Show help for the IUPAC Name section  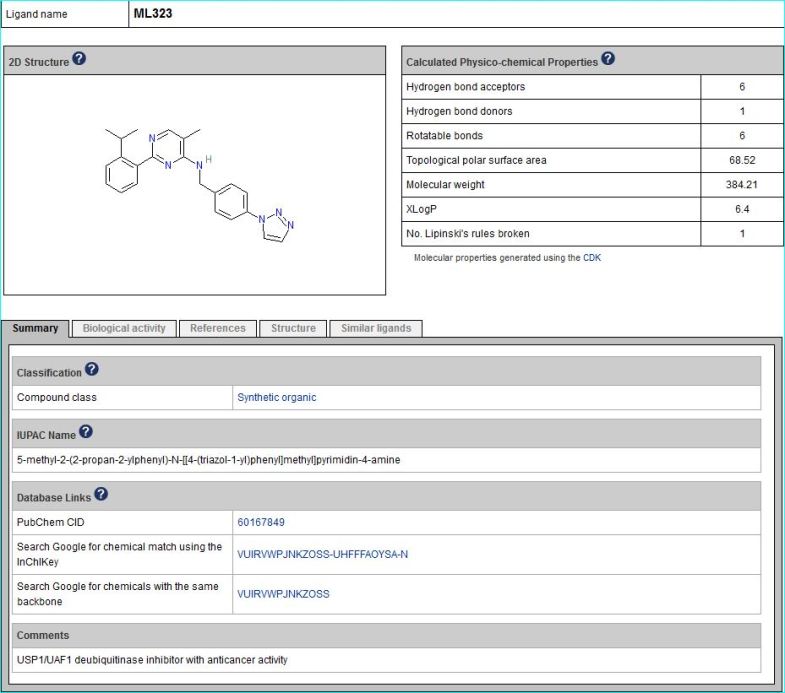coord(85,433)
